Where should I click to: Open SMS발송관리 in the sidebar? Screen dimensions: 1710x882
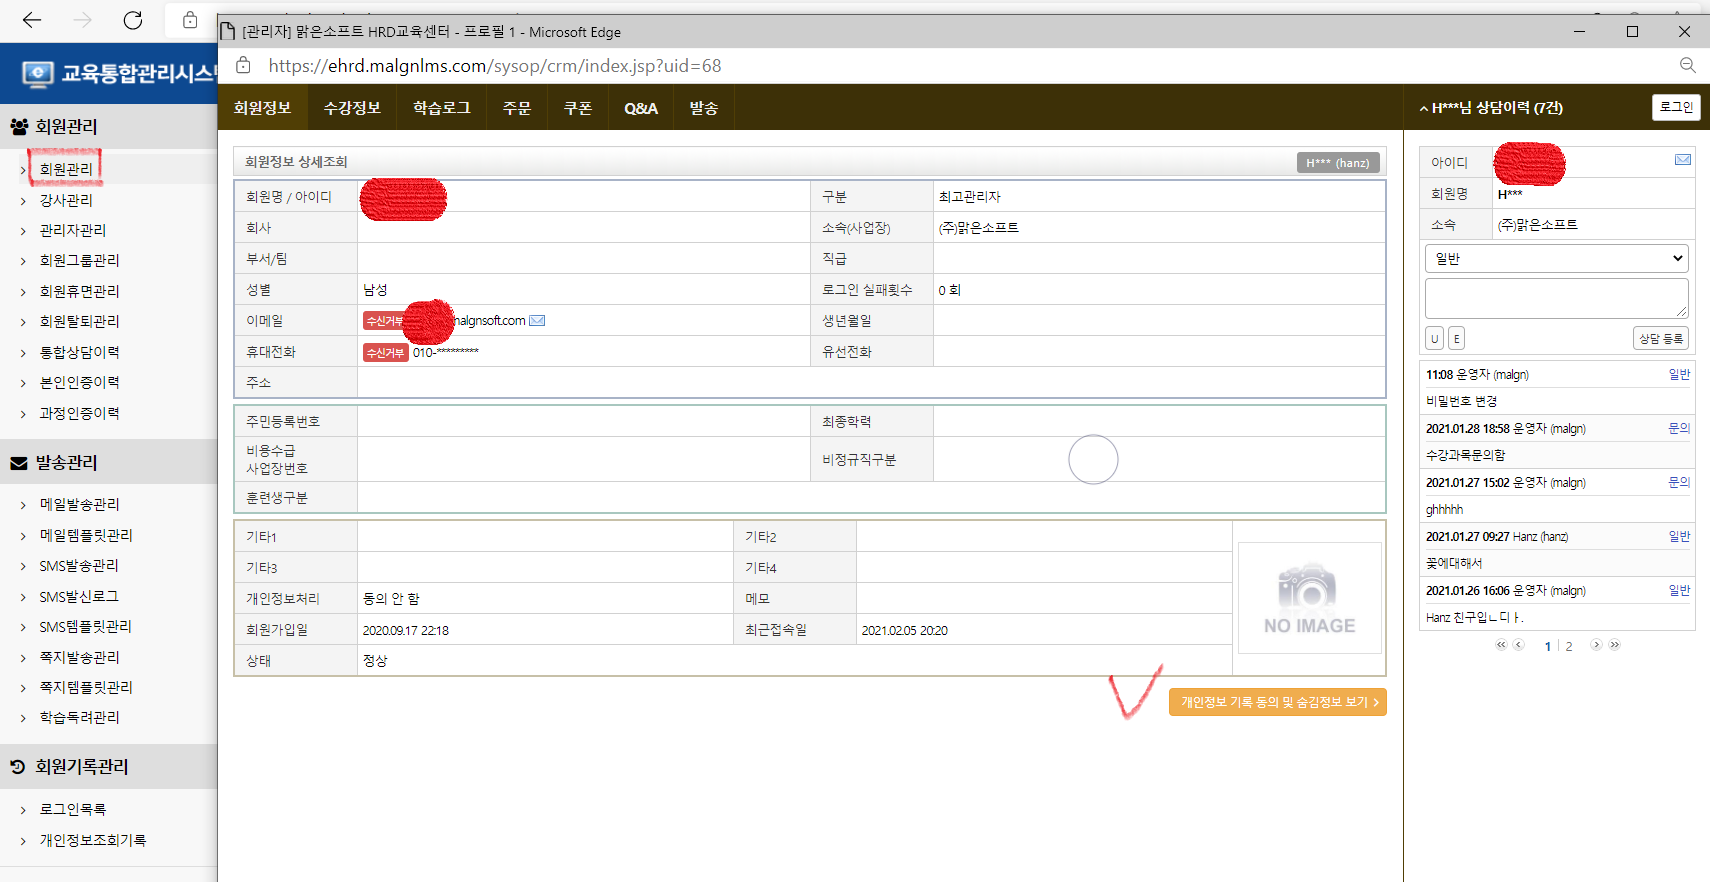point(79,565)
